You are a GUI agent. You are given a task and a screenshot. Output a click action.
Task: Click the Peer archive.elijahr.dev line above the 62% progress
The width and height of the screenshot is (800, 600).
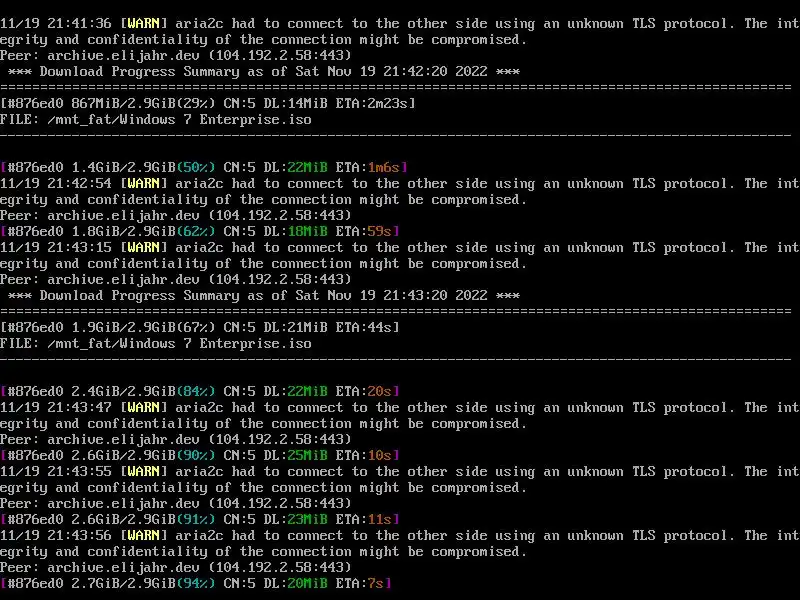(x=176, y=215)
